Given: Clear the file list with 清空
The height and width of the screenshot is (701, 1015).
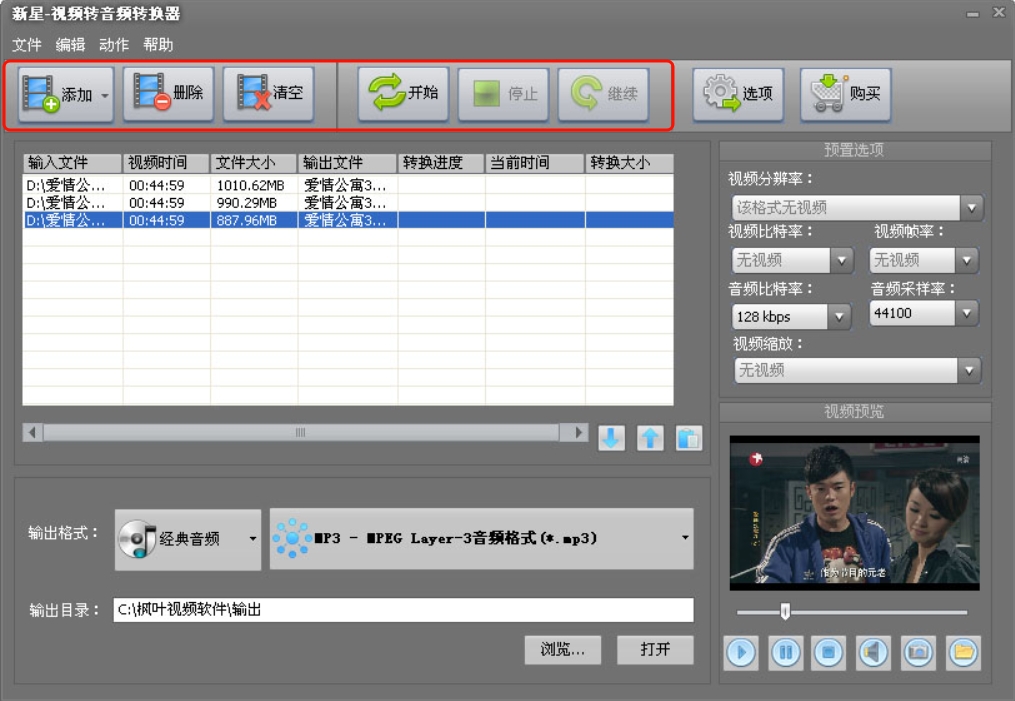Looking at the screenshot, I should tap(268, 94).
